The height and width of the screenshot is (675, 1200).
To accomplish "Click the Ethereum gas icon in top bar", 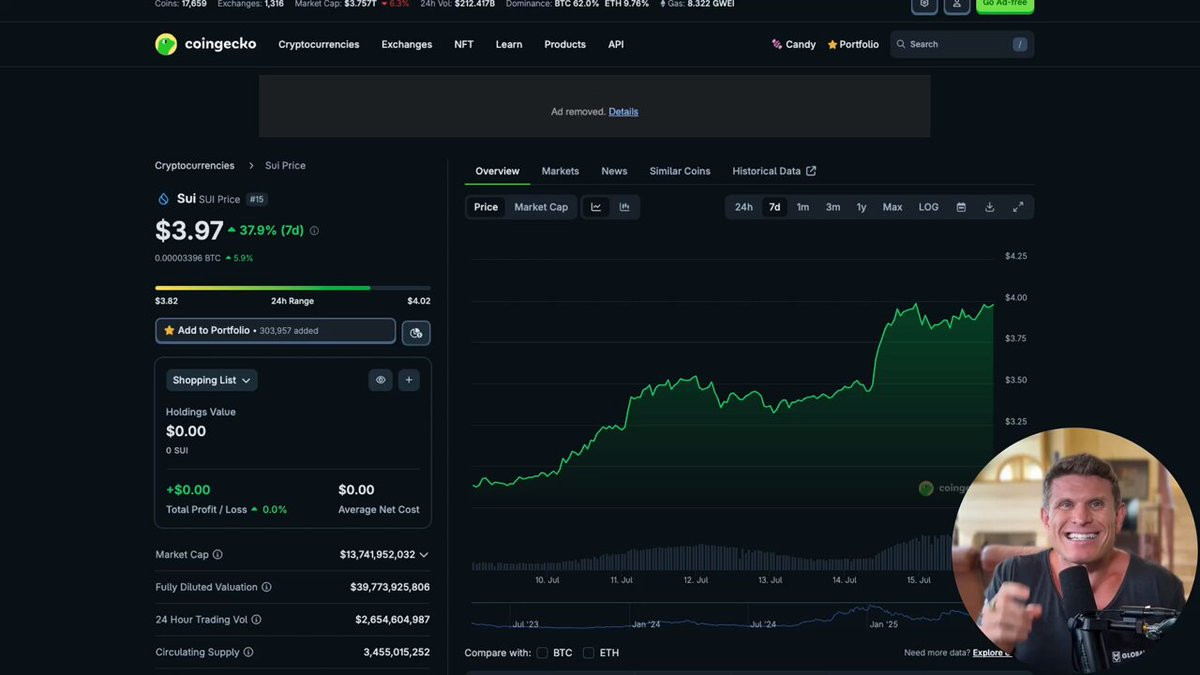I will [x=663, y=4].
